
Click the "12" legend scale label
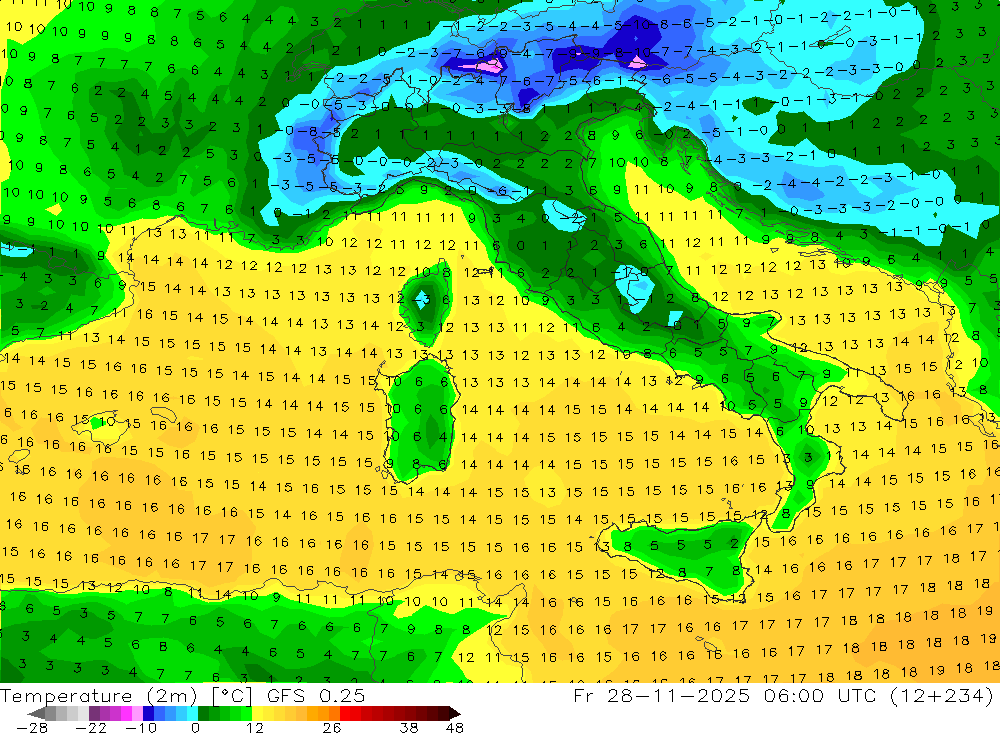255,727
